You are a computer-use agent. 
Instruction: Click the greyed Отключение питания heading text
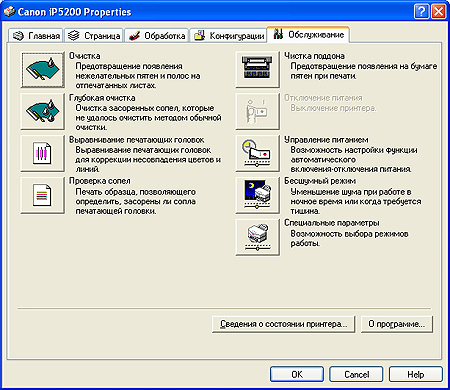(323, 98)
